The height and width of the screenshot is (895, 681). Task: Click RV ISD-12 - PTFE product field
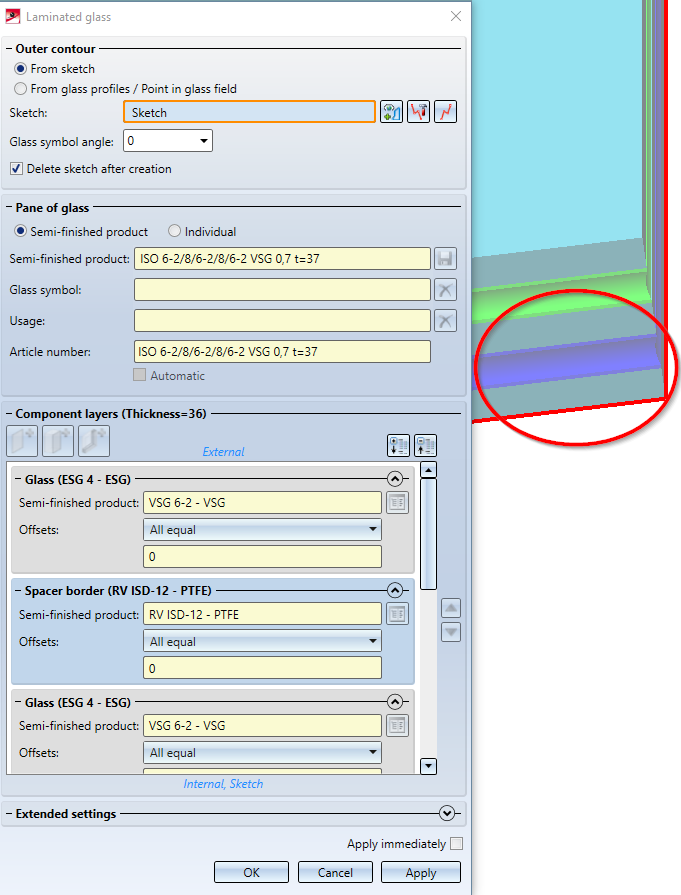(262, 615)
